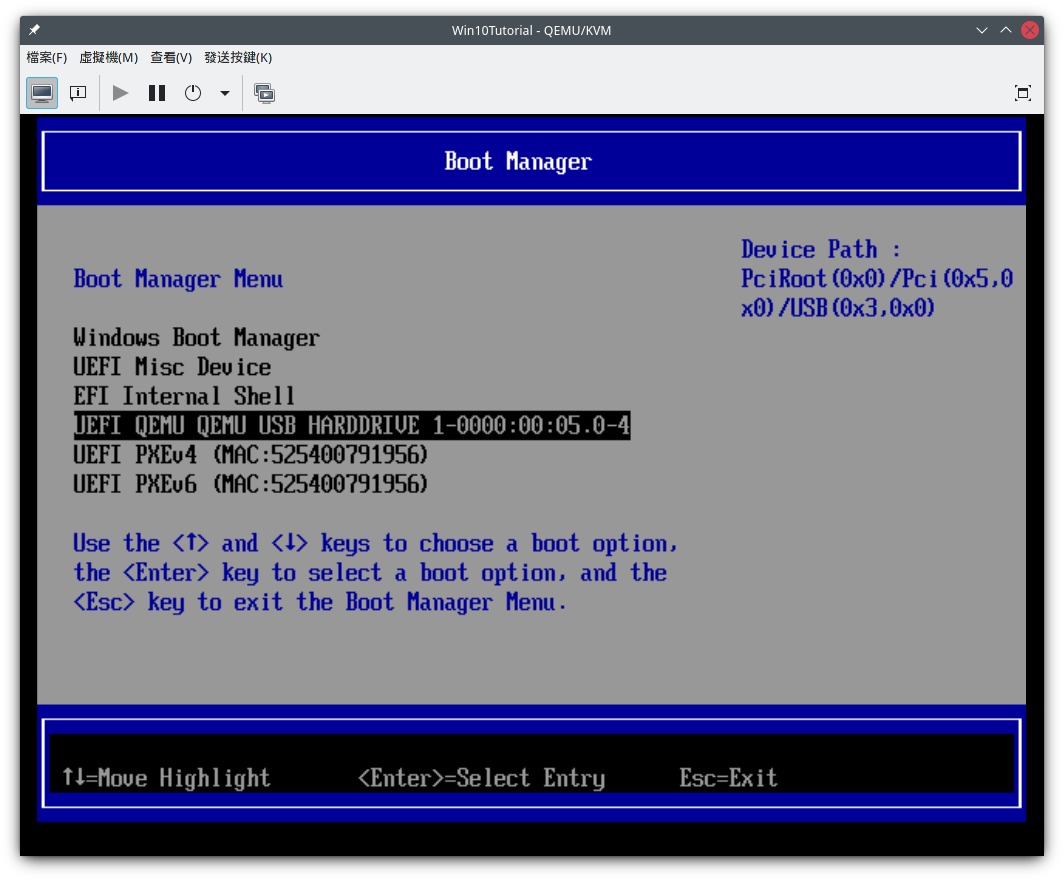Open the 發送按鍵(K) menu
The width and height of the screenshot is (1064, 880).
point(238,58)
